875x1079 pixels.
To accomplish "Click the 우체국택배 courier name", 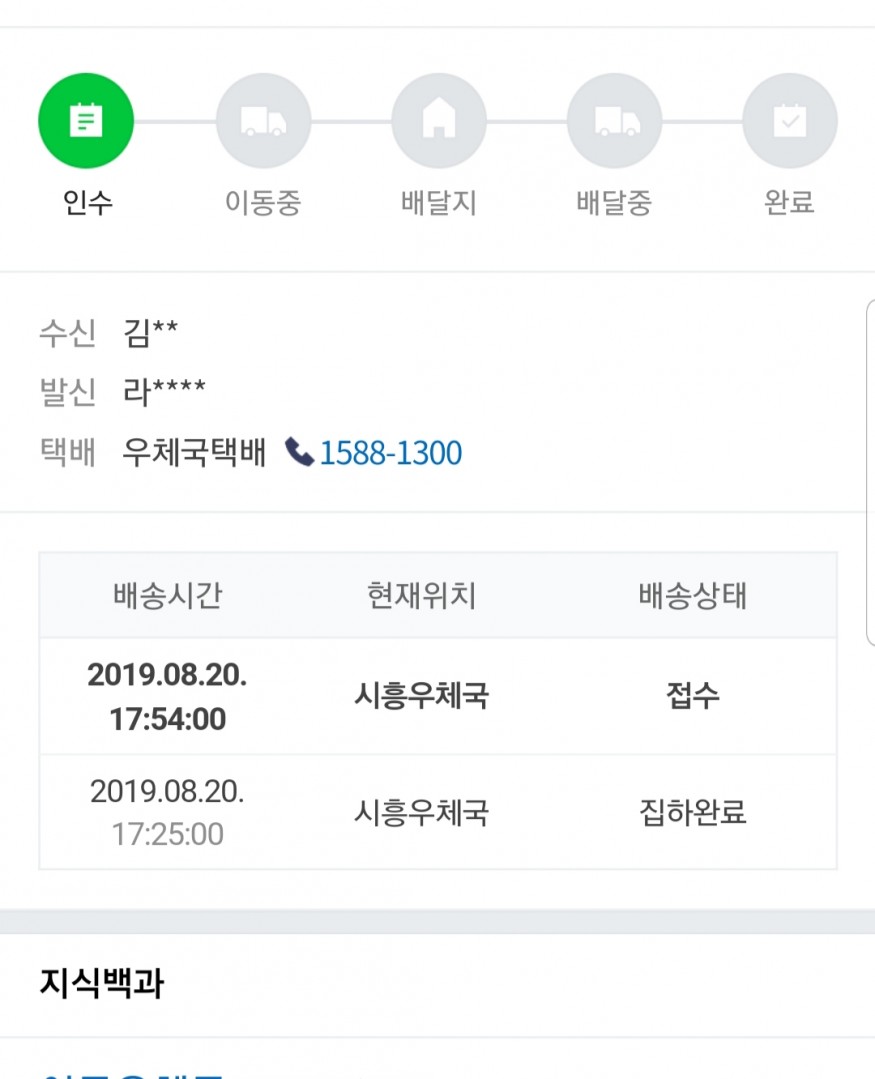I will 194,452.
